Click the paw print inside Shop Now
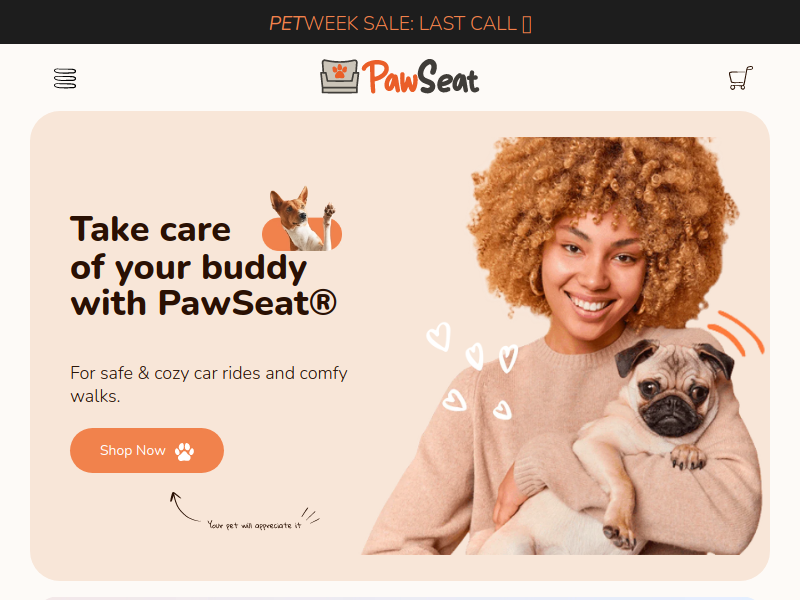 point(184,451)
